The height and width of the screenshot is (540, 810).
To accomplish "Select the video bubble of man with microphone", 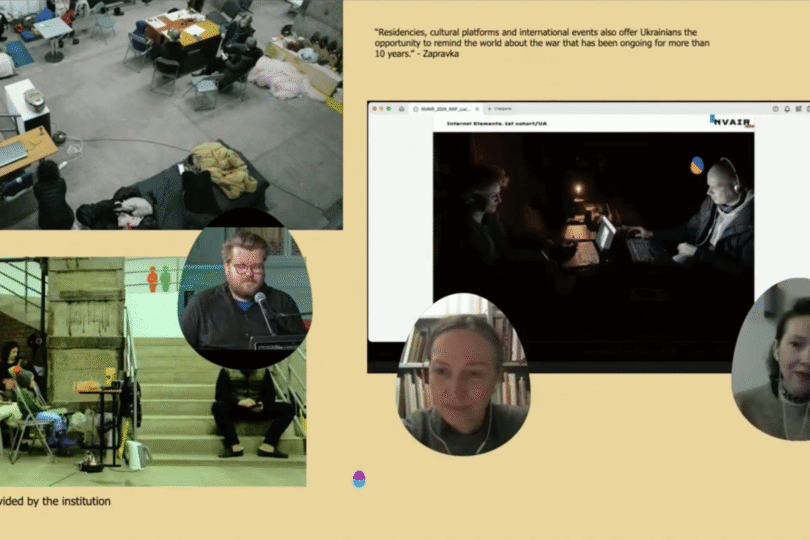I will (245, 290).
